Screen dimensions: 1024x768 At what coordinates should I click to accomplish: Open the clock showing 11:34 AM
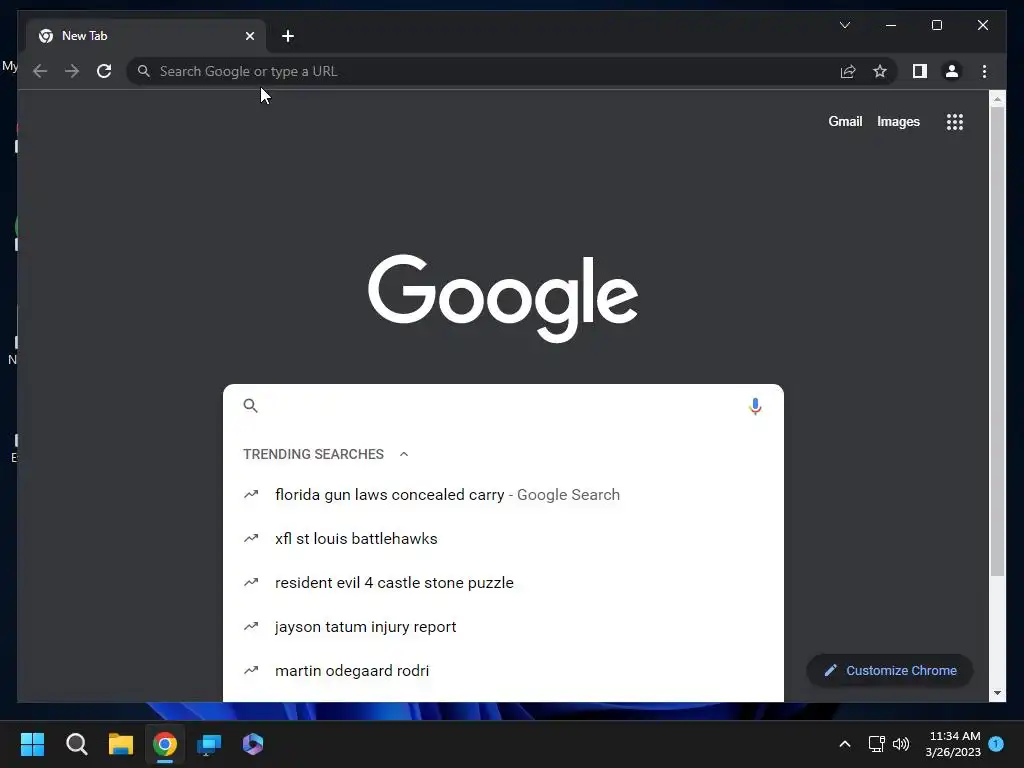point(953,744)
